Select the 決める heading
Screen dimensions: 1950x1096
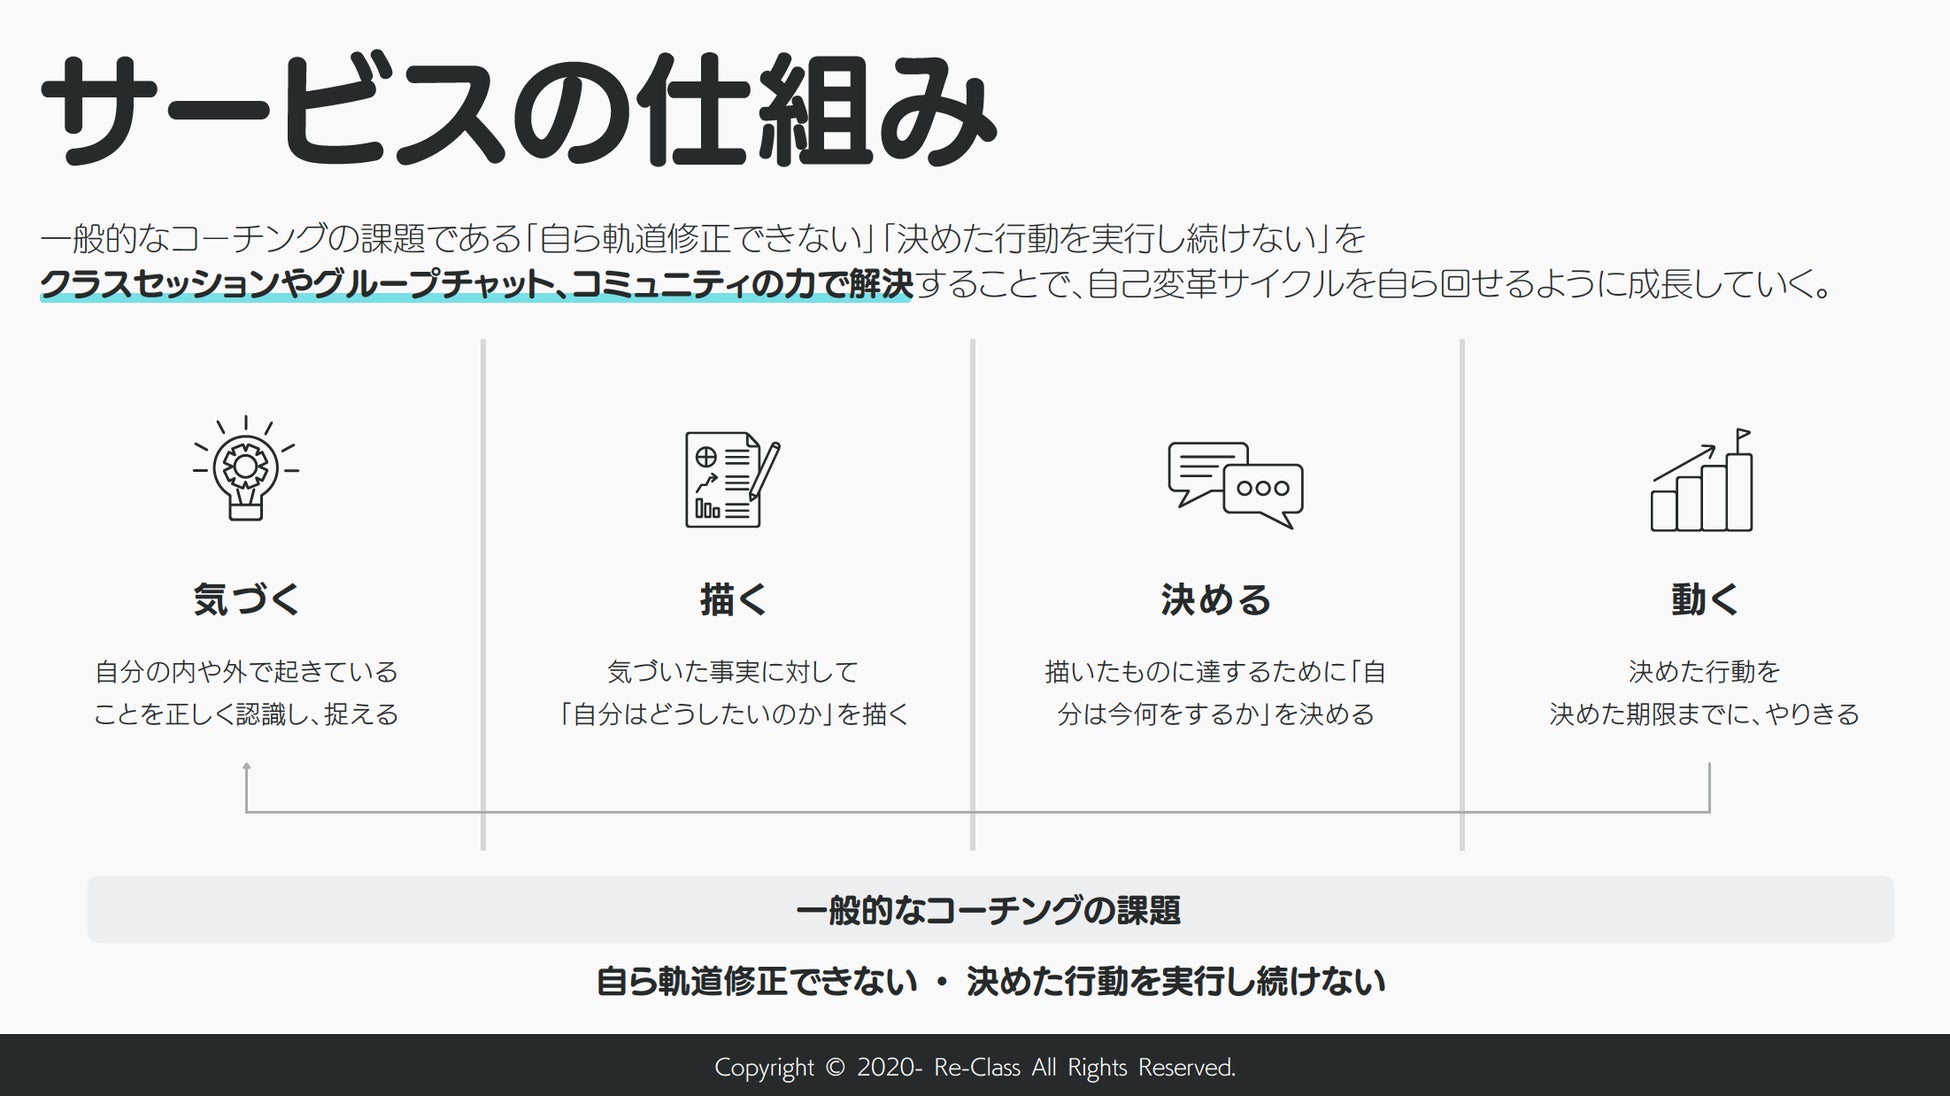click(x=1215, y=600)
